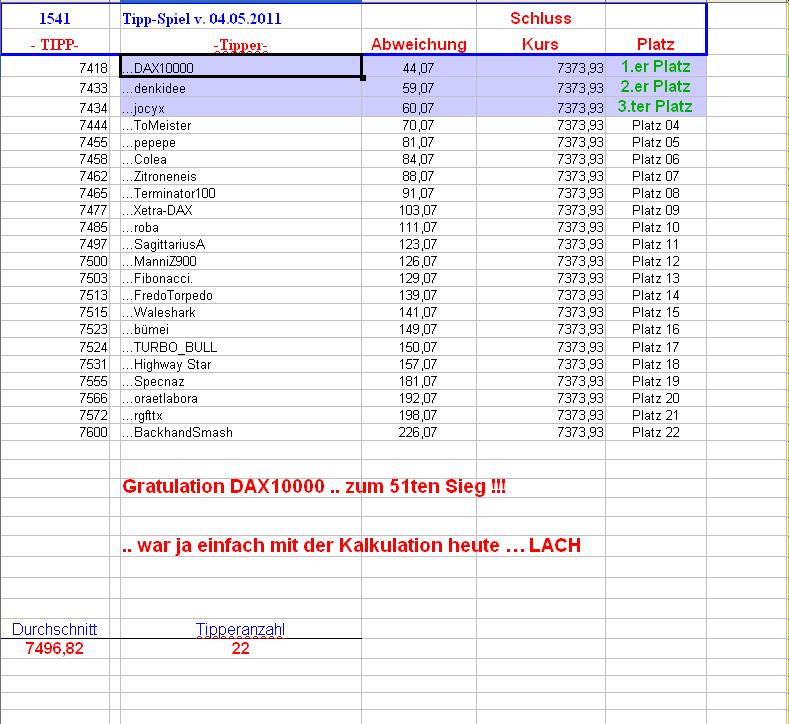Select the ...ToMeister cell
Image resolution: width=789 pixels, height=724 pixels.
(x=241, y=125)
